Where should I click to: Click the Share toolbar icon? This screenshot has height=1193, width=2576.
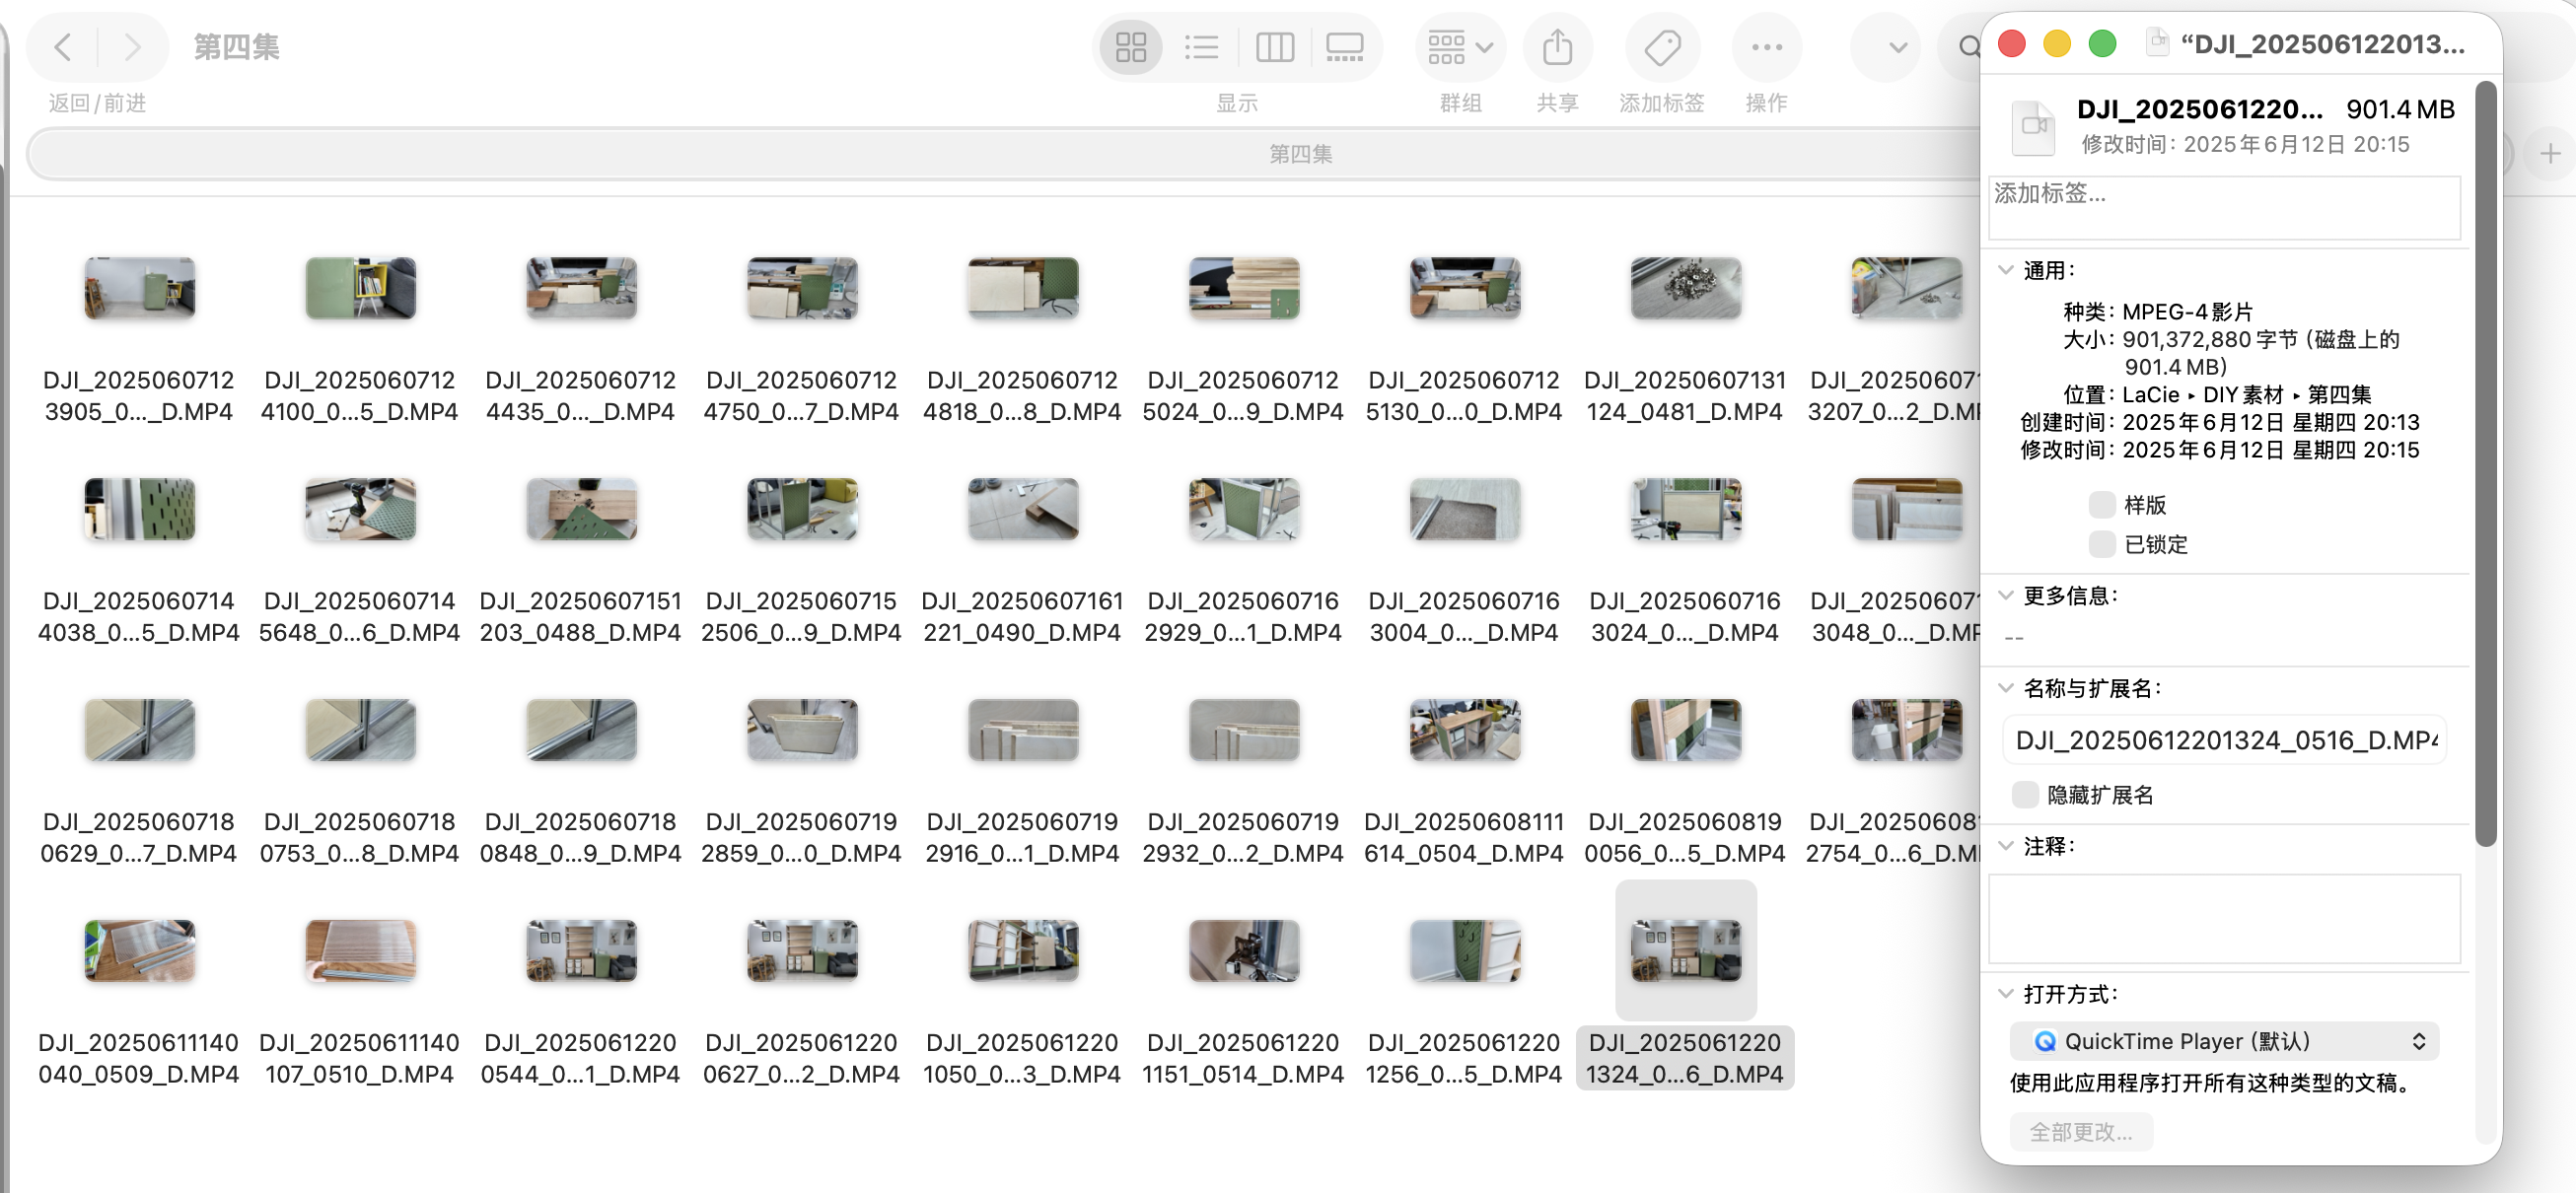[1557, 47]
